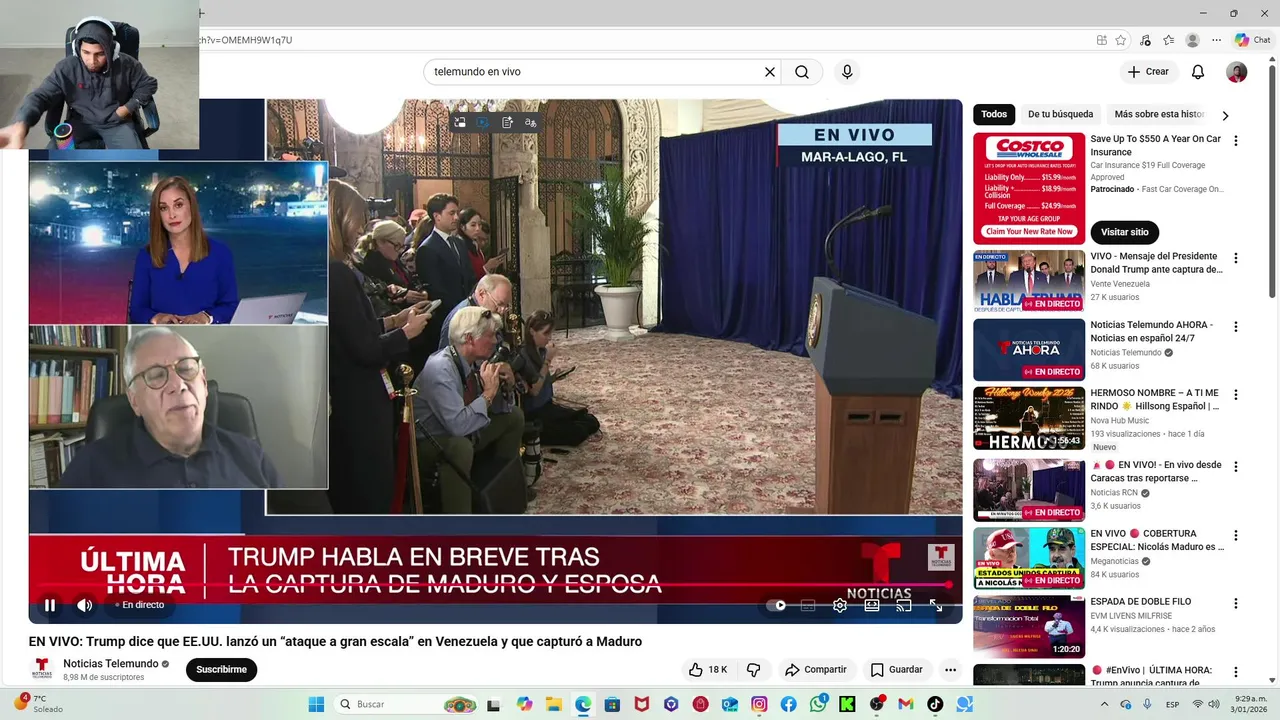Add page to favorites star icon

(x=1121, y=40)
